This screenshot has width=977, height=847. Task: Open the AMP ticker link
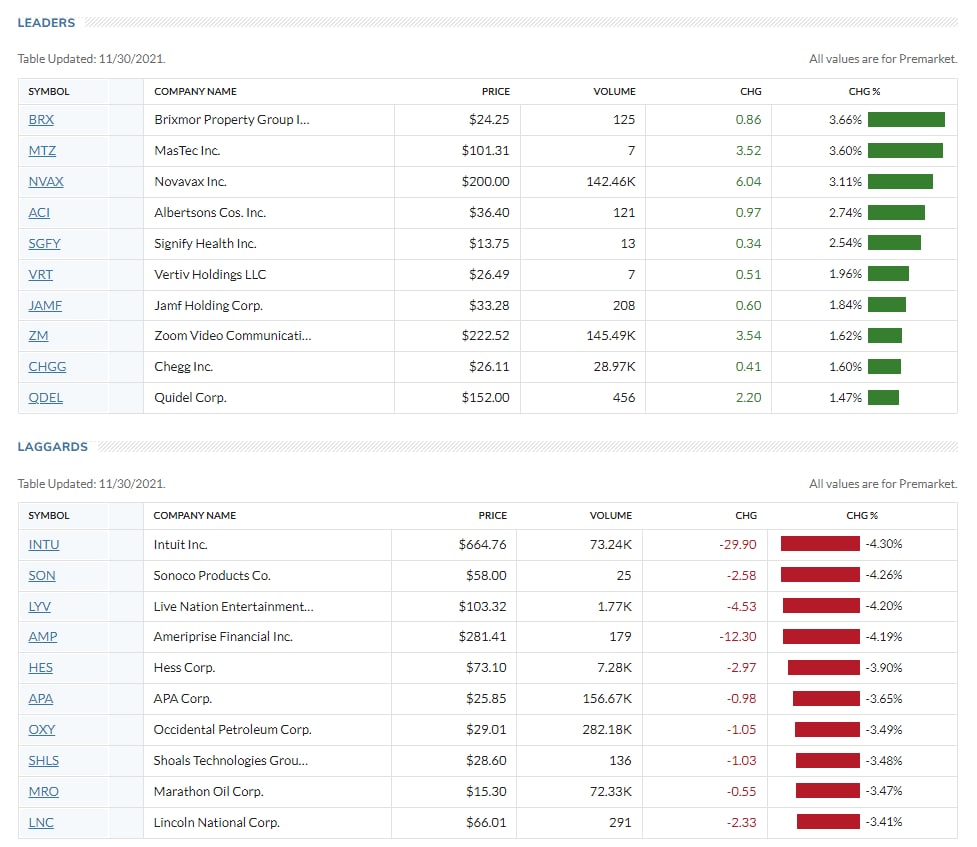pos(43,637)
